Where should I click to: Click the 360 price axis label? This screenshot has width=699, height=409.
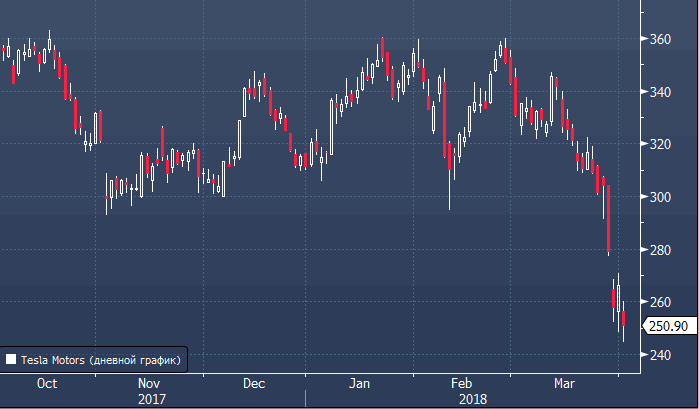(x=659, y=40)
